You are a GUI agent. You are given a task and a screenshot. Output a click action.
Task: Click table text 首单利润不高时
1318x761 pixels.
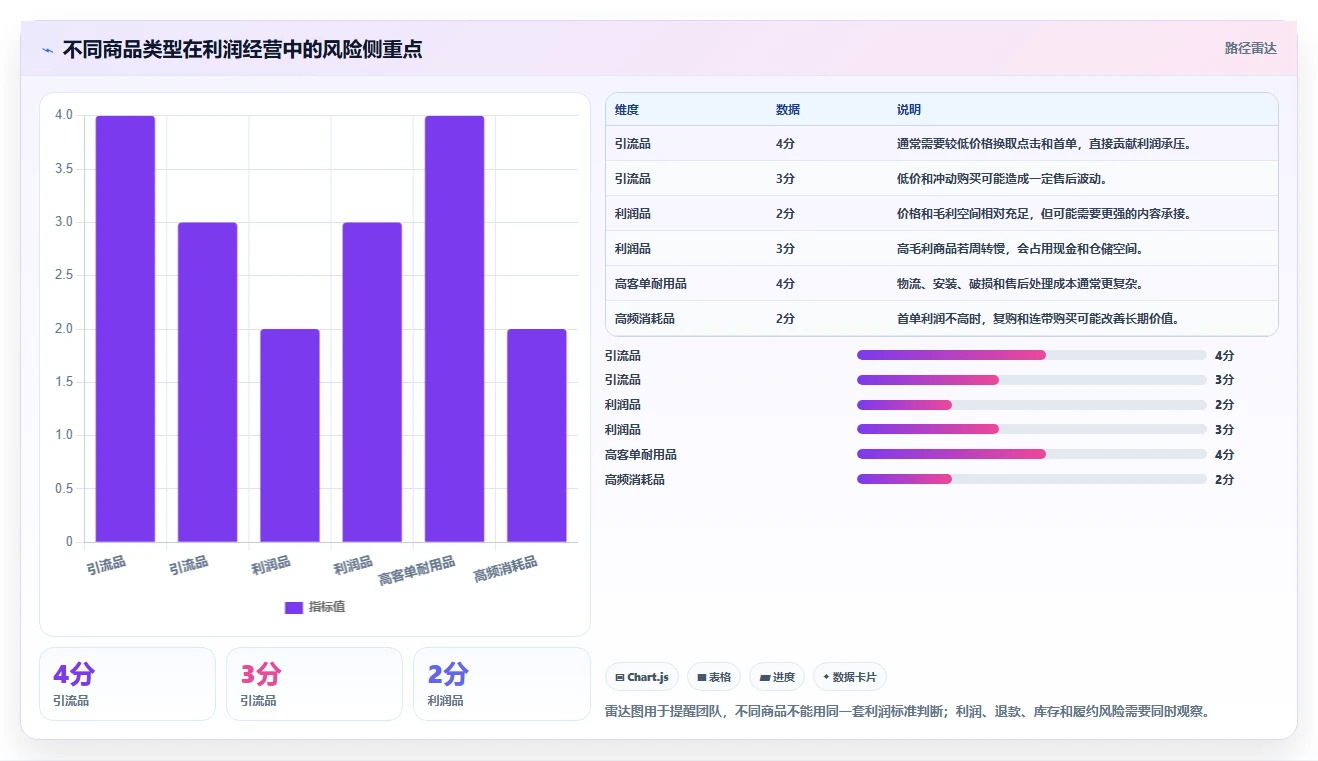(x=939, y=319)
